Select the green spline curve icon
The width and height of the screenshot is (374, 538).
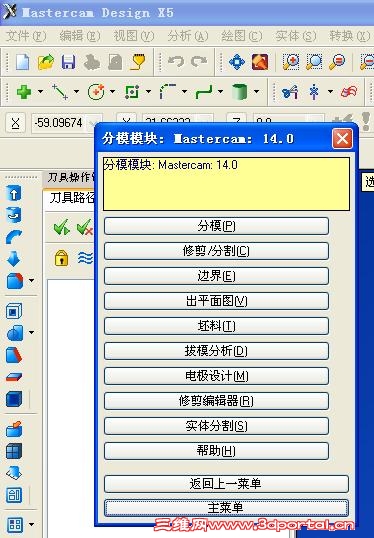click(204, 92)
